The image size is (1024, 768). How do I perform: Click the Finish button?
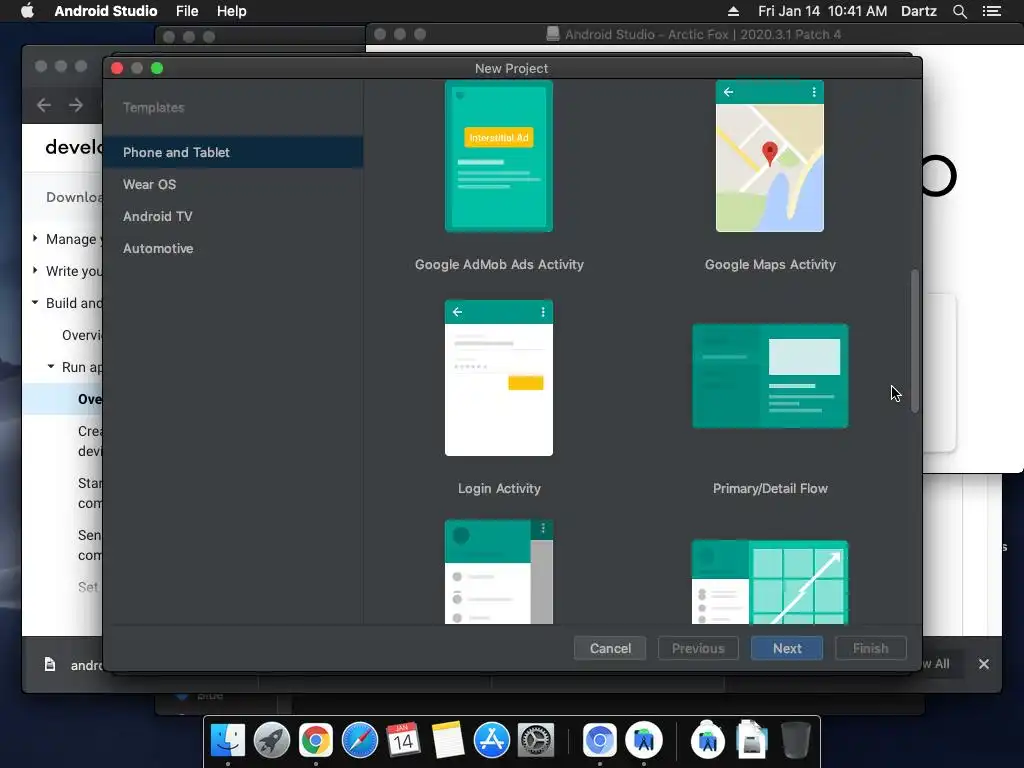point(871,648)
